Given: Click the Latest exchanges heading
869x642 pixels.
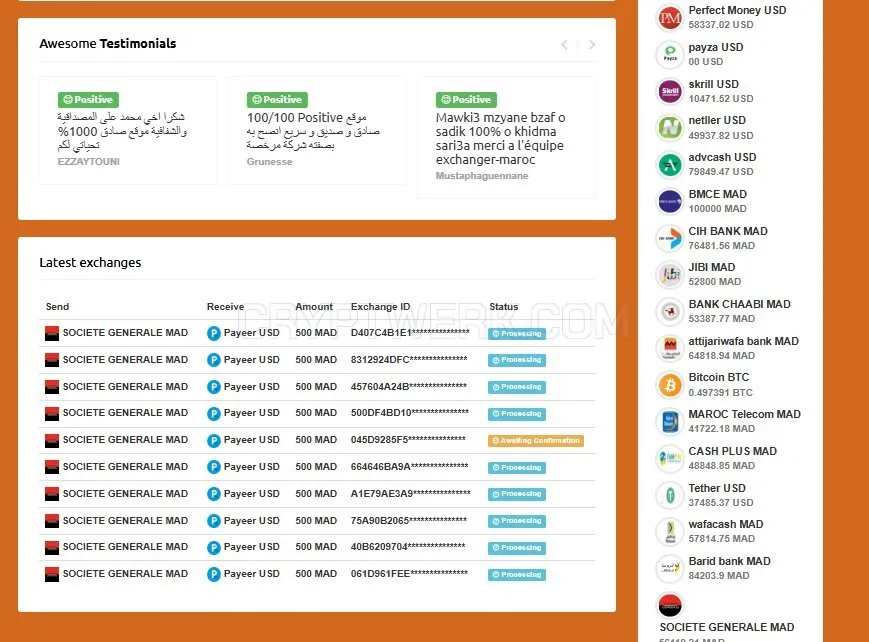Looking at the screenshot, I should (x=90, y=263).
